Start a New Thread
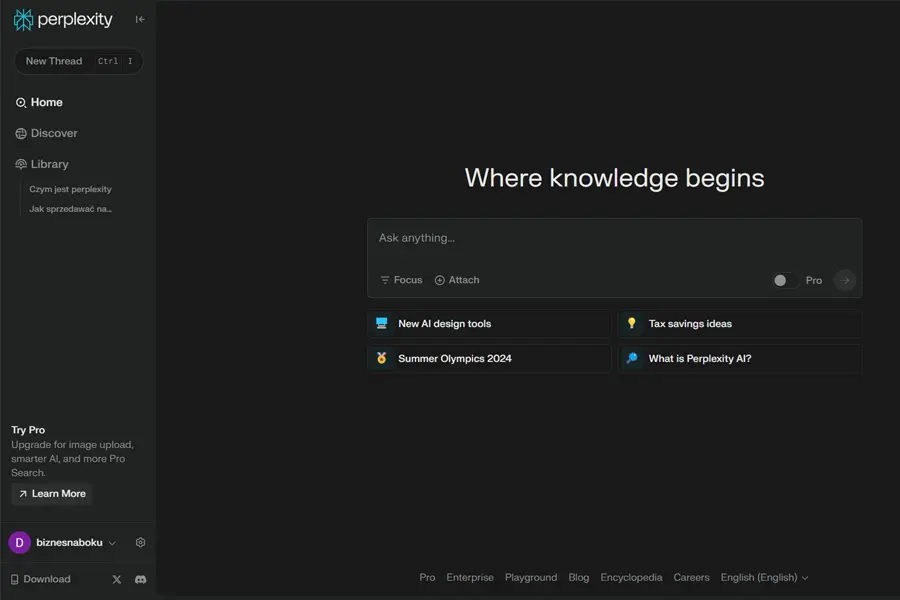900x600 pixels. point(79,61)
